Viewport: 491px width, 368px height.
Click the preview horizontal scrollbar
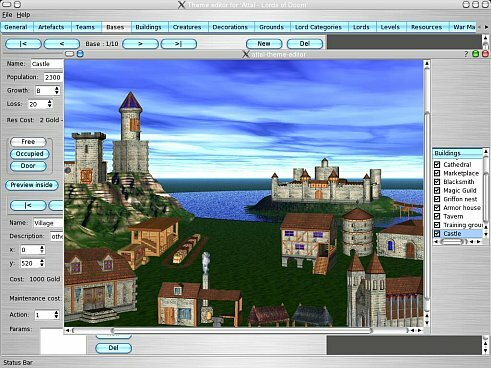click(x=242, y=331)
